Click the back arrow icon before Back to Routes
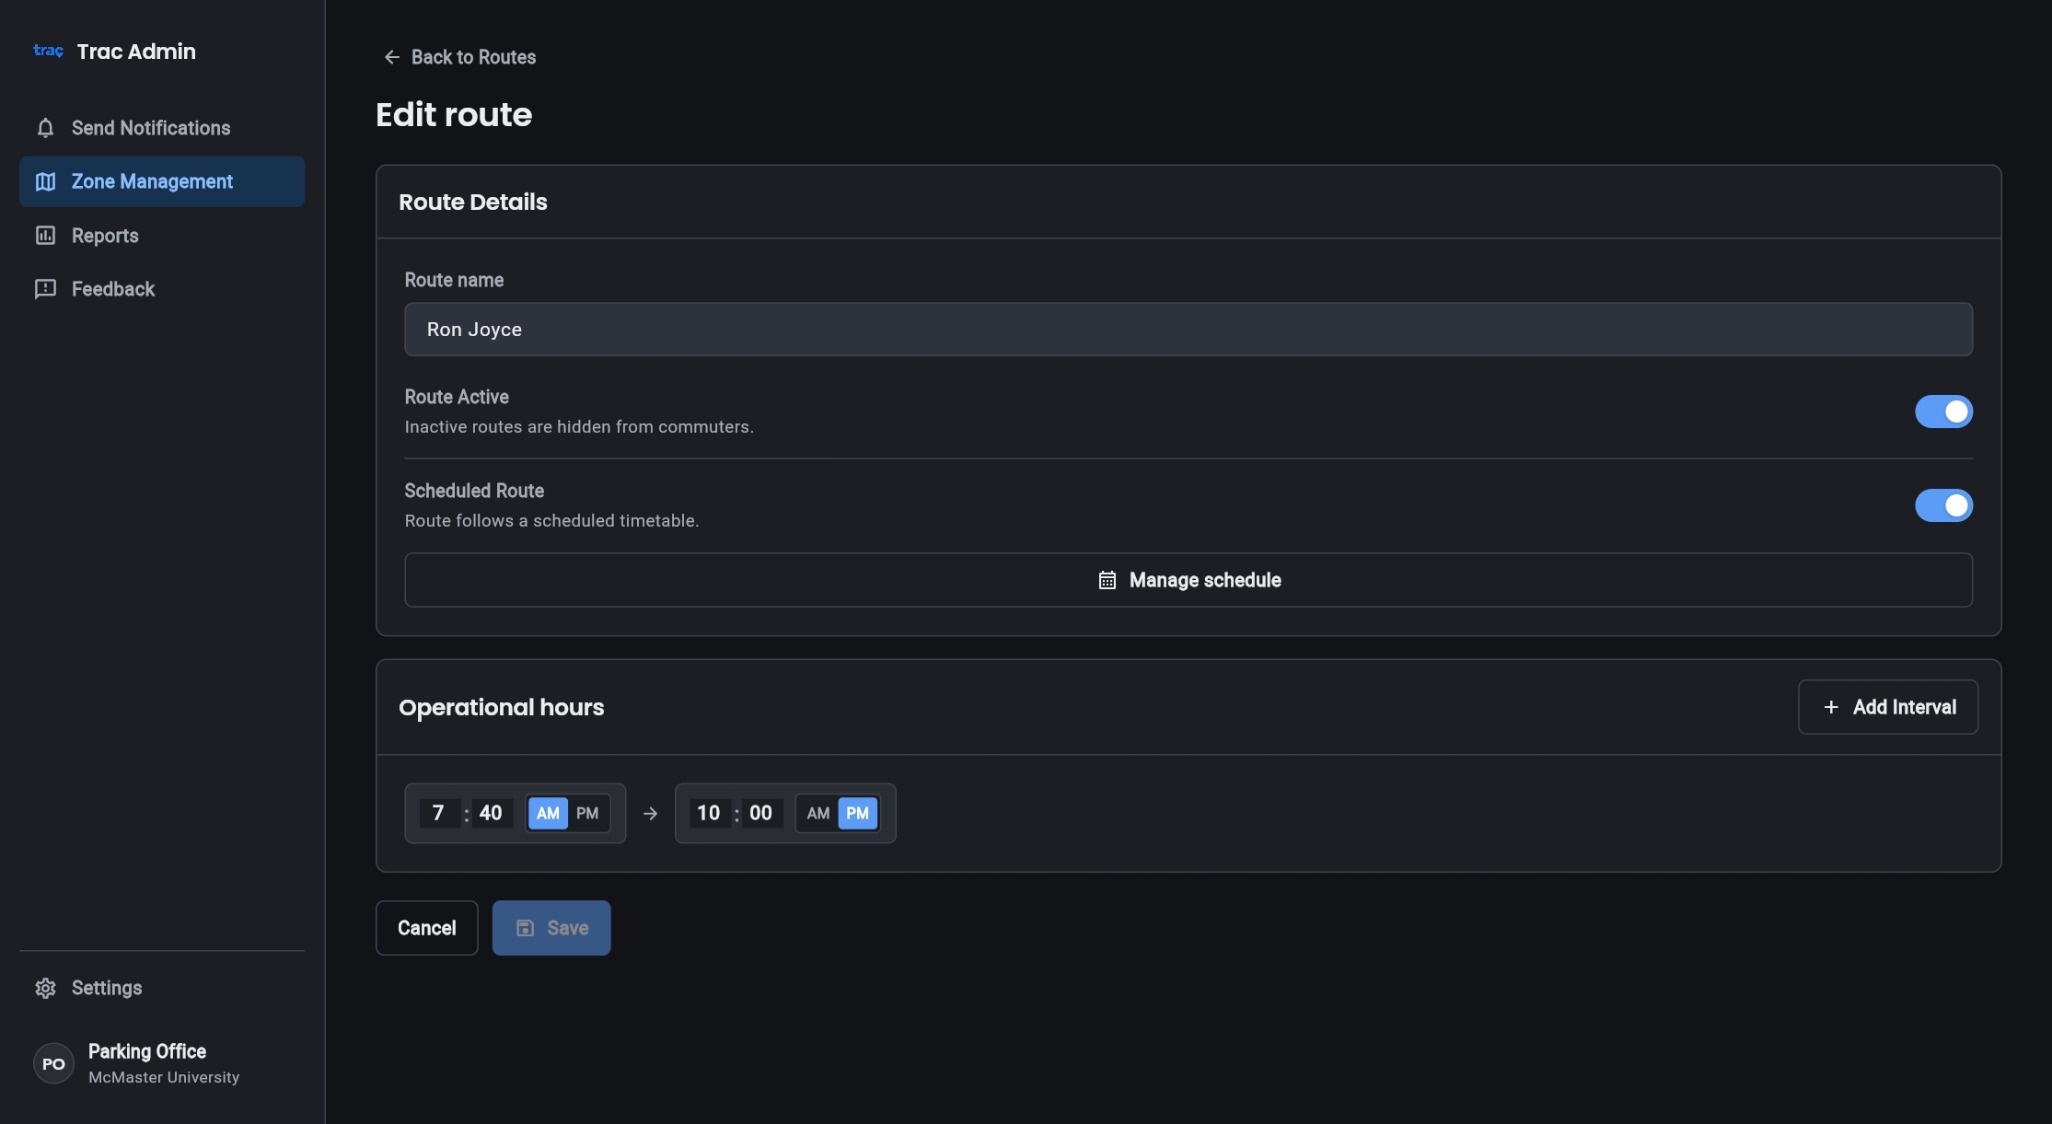Screen dimensions: 2052x1124 (392, 57)
